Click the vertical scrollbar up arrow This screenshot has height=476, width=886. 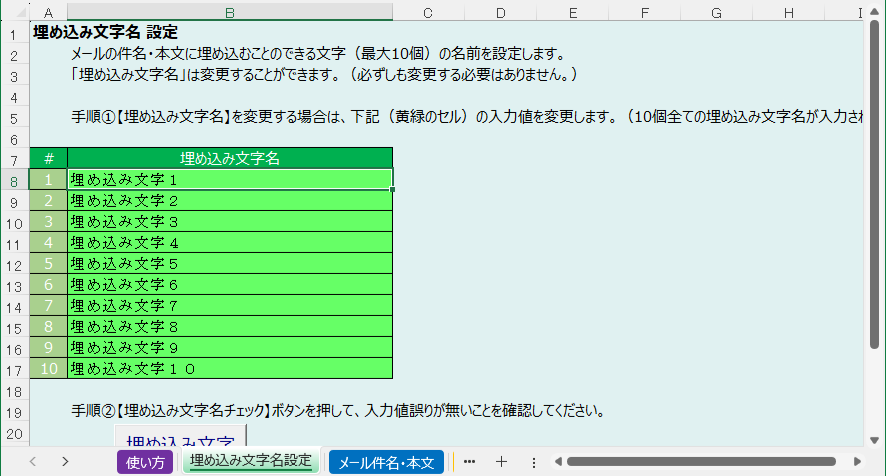(875, 12)
